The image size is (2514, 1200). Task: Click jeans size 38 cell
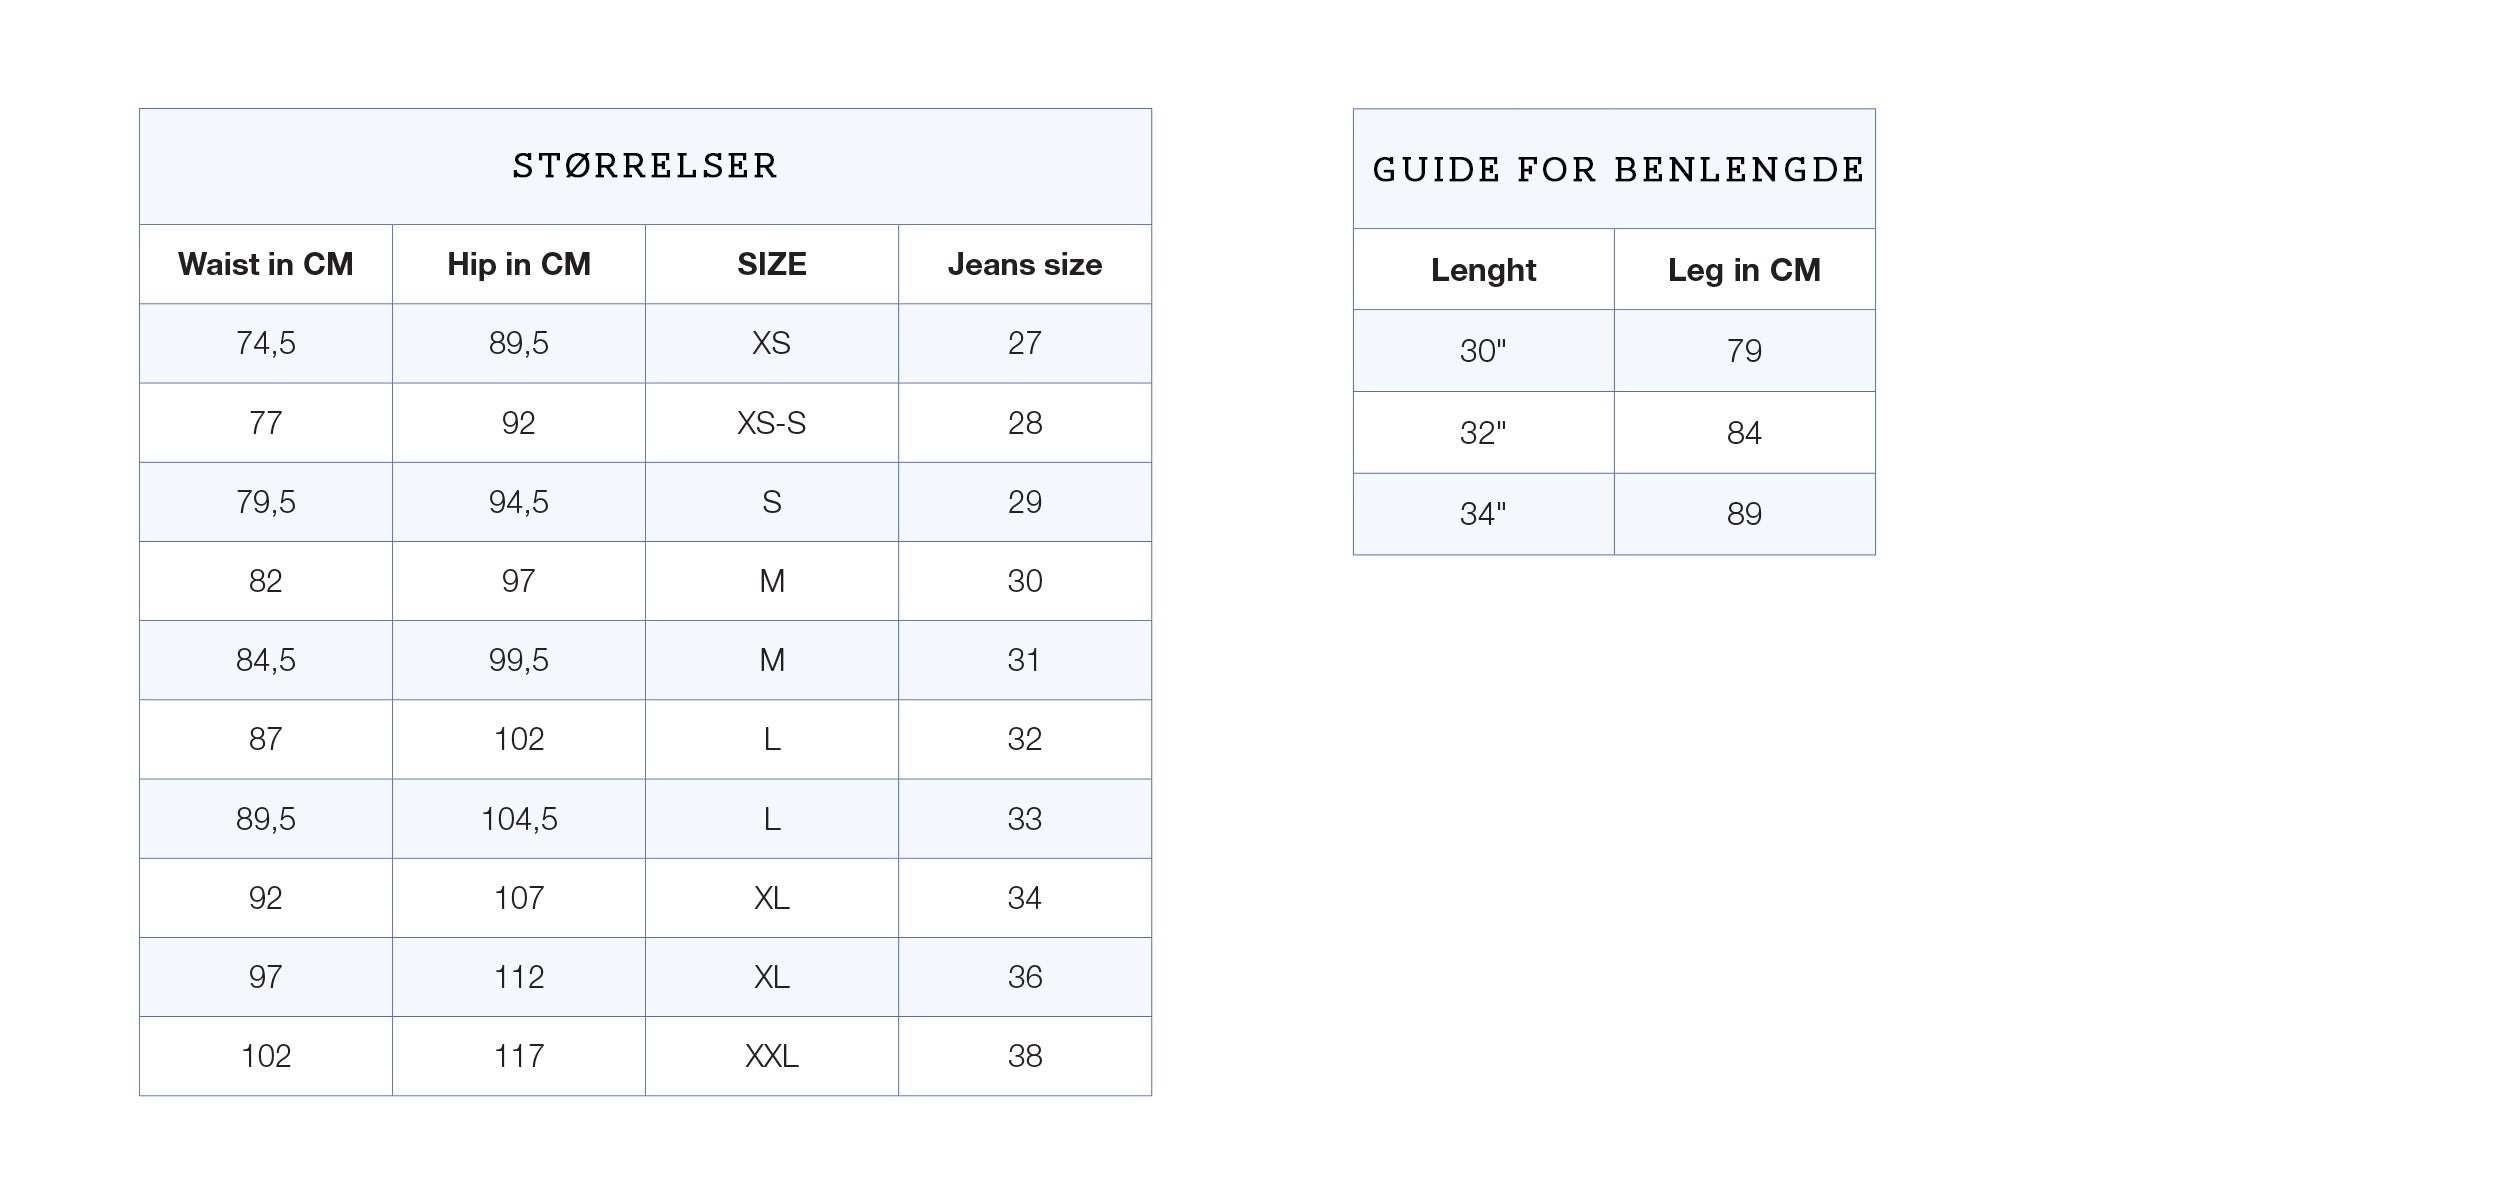coord(1024,1056)
